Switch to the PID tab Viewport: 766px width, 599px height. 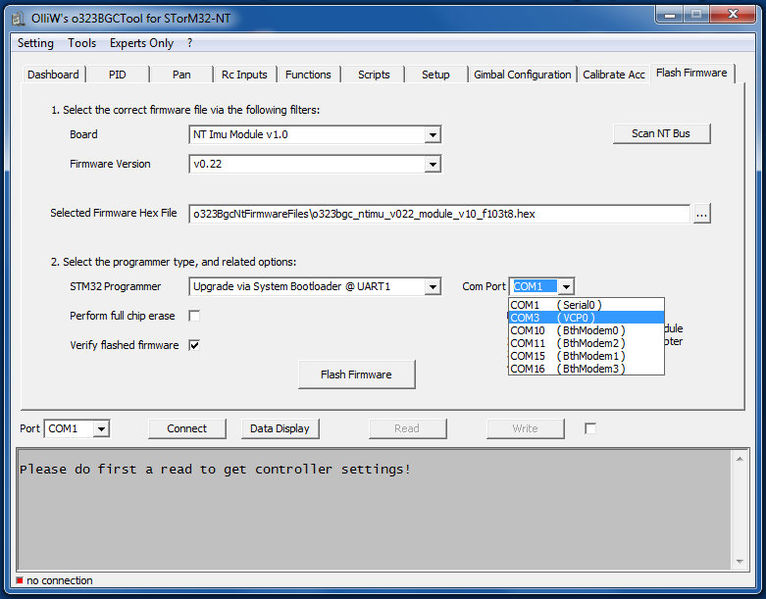(x=118, y=75)
